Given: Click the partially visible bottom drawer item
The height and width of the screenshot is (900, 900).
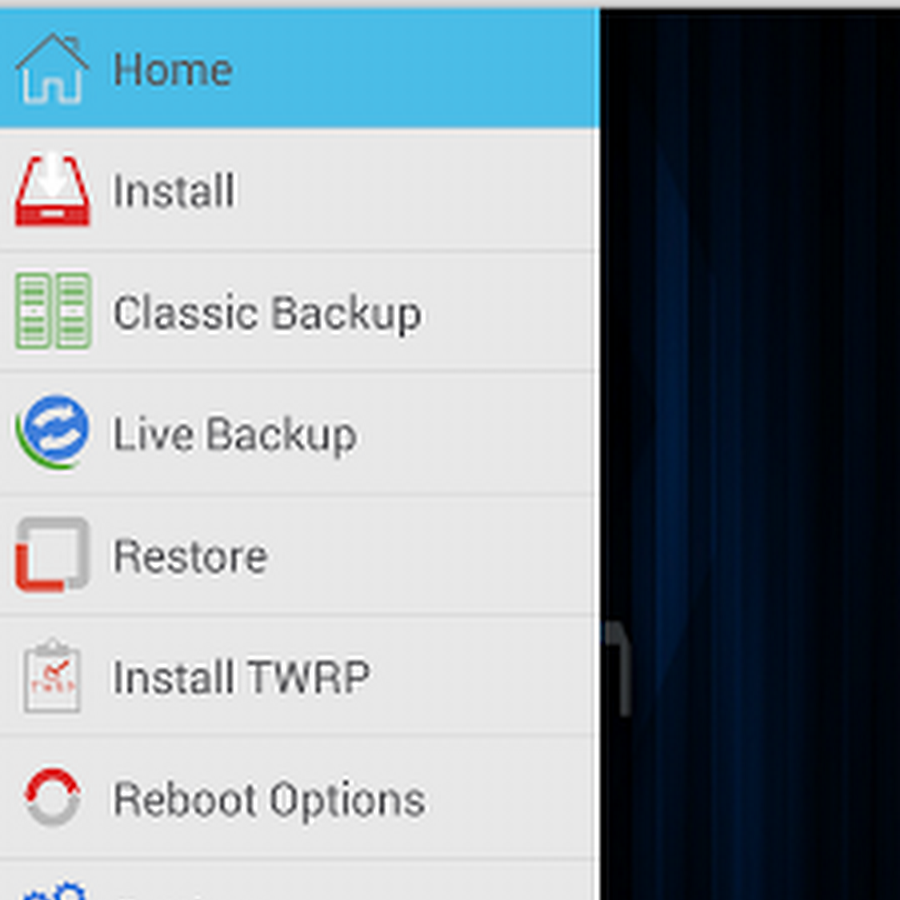Looking at the screenshot, I should pyautogui.click(x=300, y=880).
